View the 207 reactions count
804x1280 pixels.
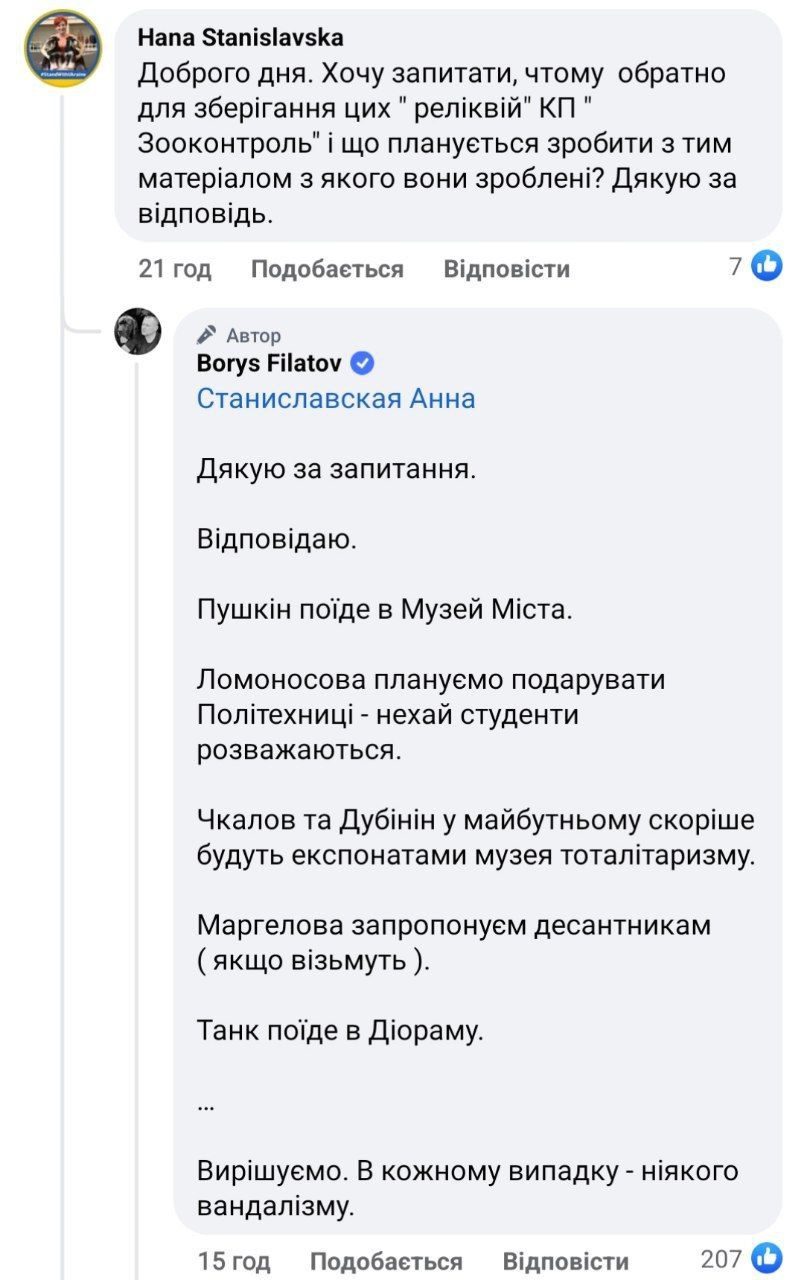point(721,1258)
